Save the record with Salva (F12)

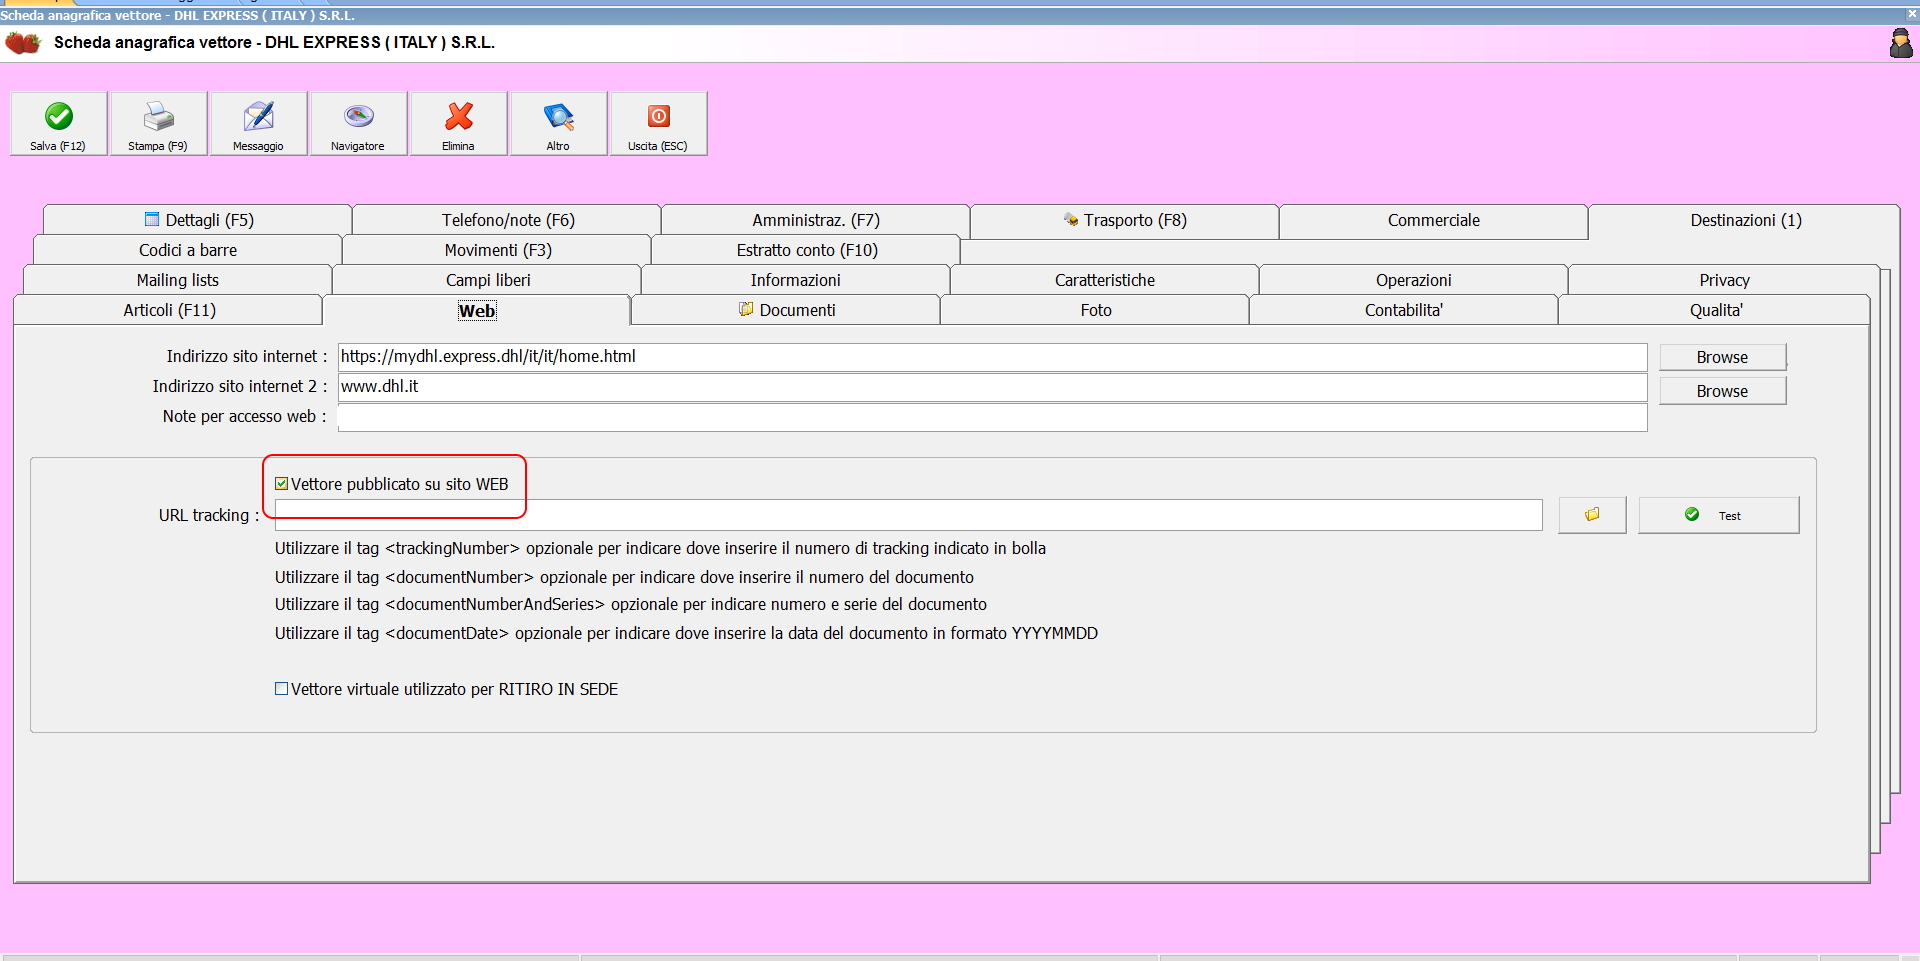pos(59,124)
